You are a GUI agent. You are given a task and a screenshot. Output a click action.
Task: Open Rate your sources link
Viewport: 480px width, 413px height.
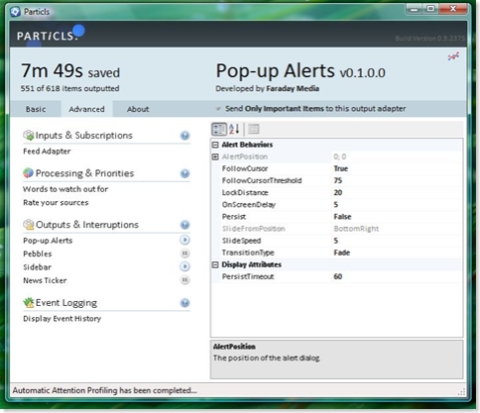click(56, 203)
